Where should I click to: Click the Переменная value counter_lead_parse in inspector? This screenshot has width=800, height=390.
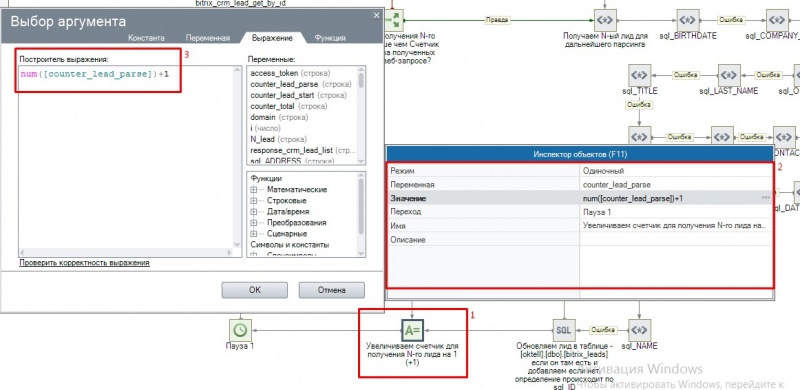click(676, 184)
